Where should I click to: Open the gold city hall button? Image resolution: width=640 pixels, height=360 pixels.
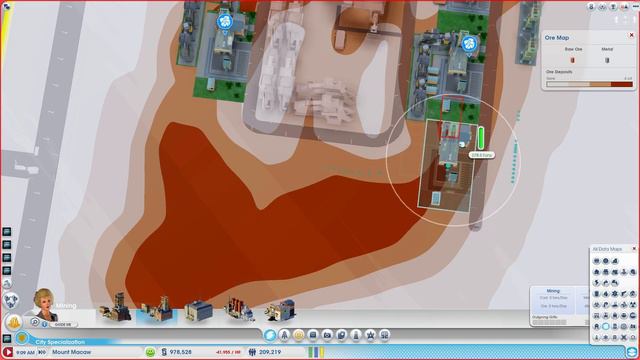[14, 322]
